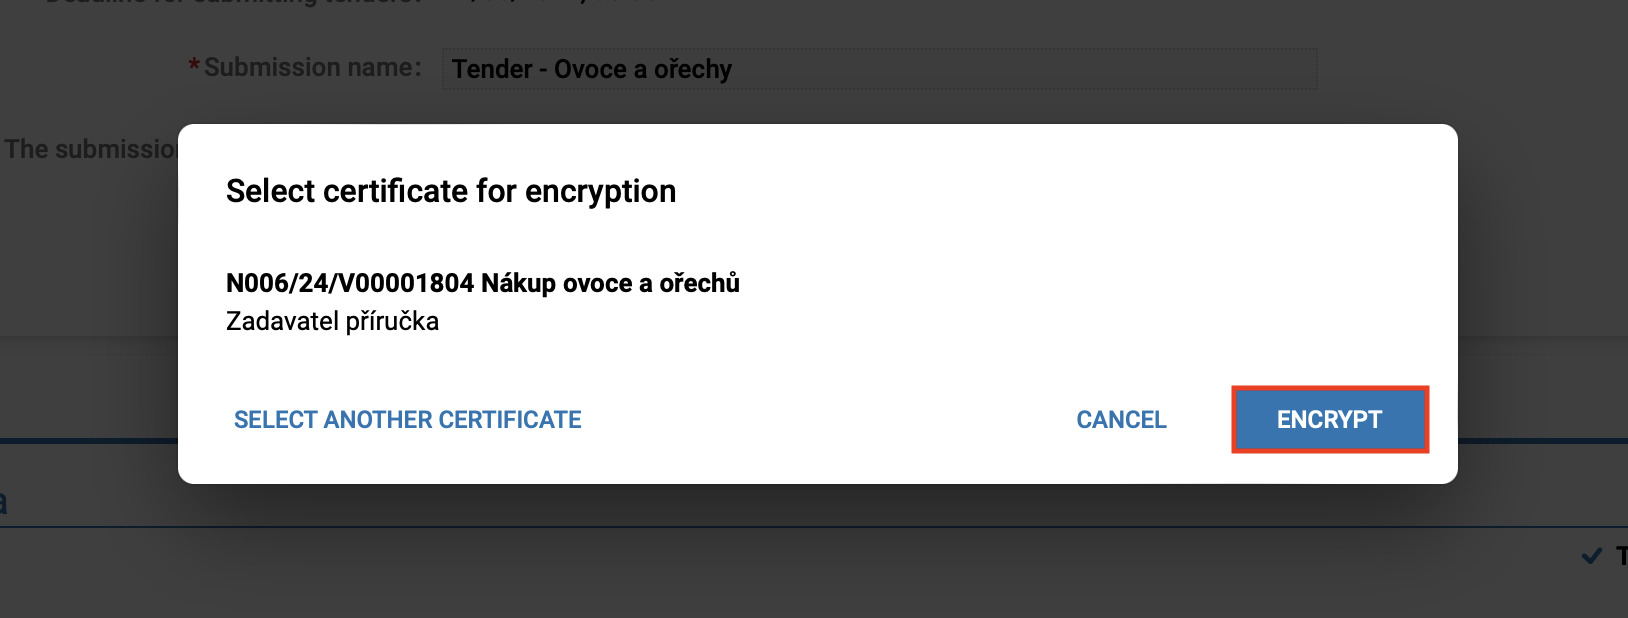Choose SELECT ANOTHER CERTIFICATE
Image resolution: width=1628 pixels, height=618 pixels.
click(x=407, y=420)
